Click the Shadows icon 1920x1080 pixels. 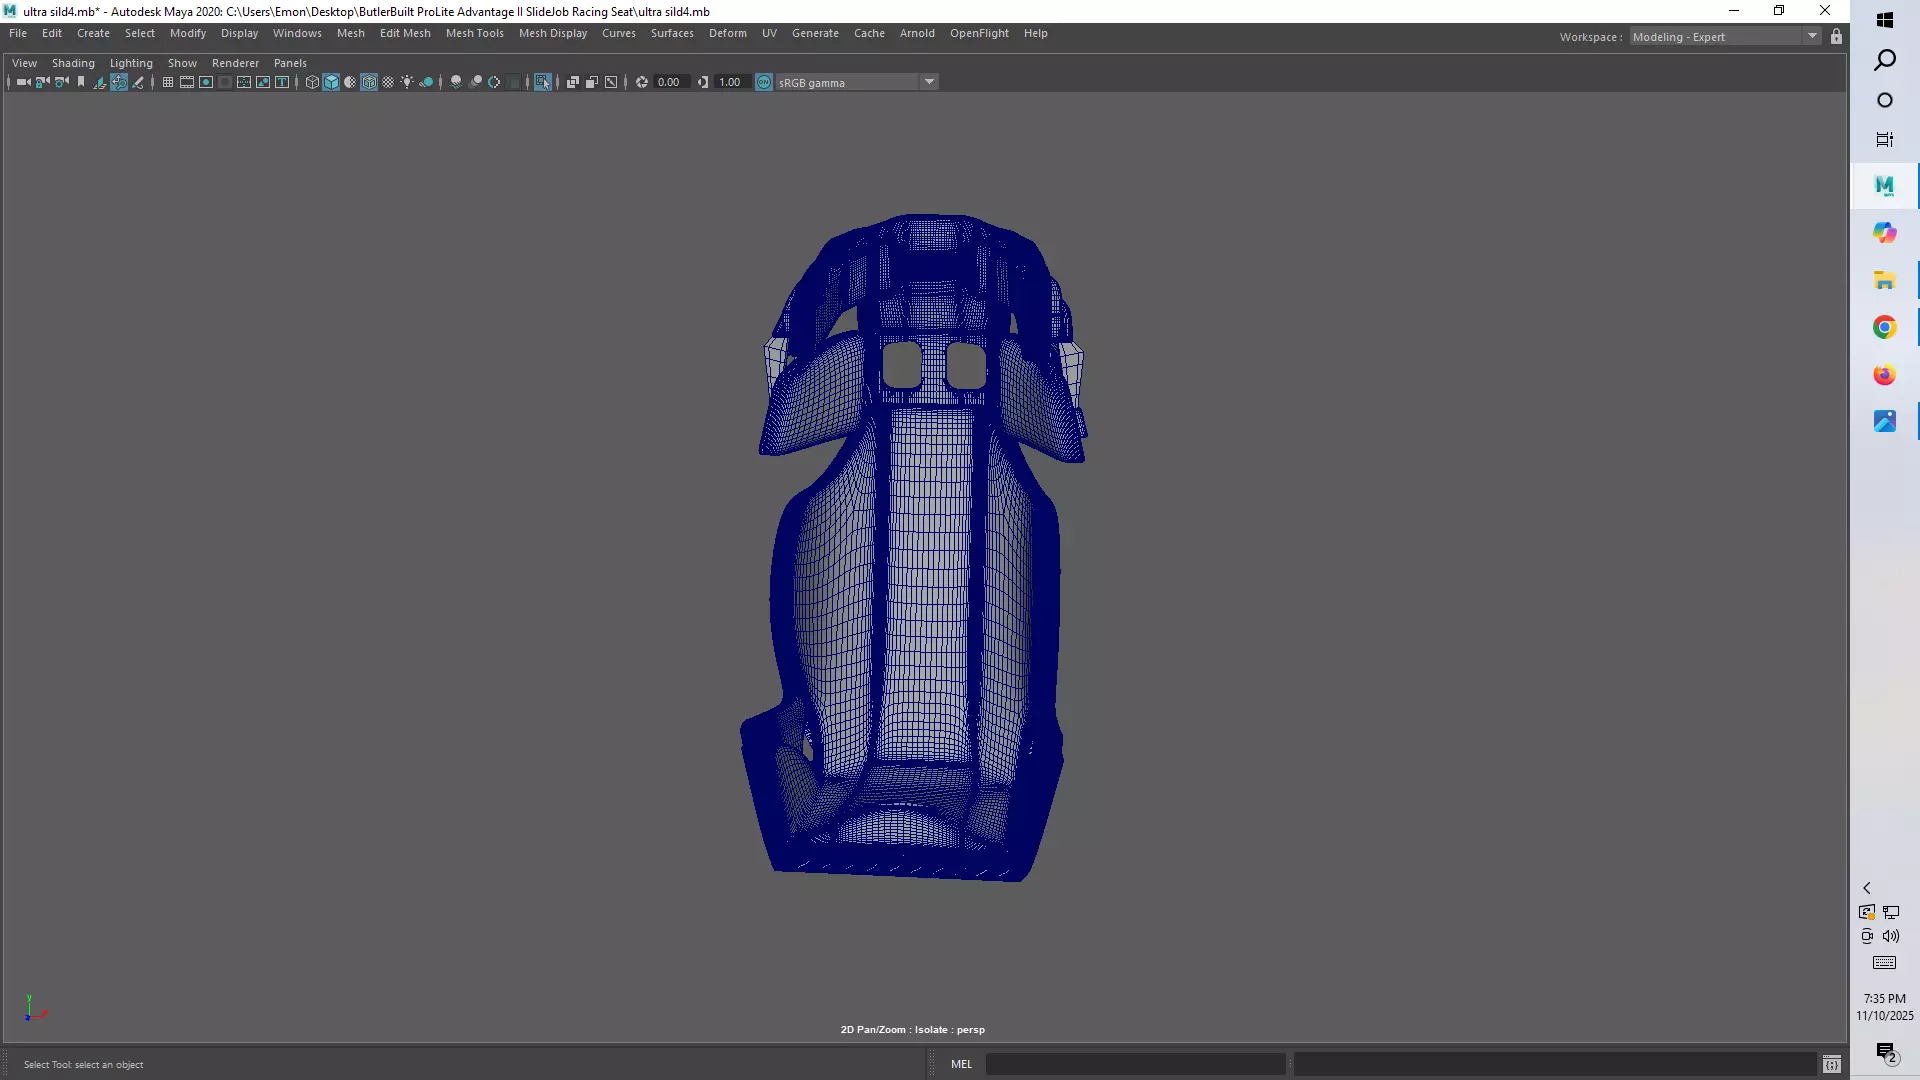pos(426,82)
